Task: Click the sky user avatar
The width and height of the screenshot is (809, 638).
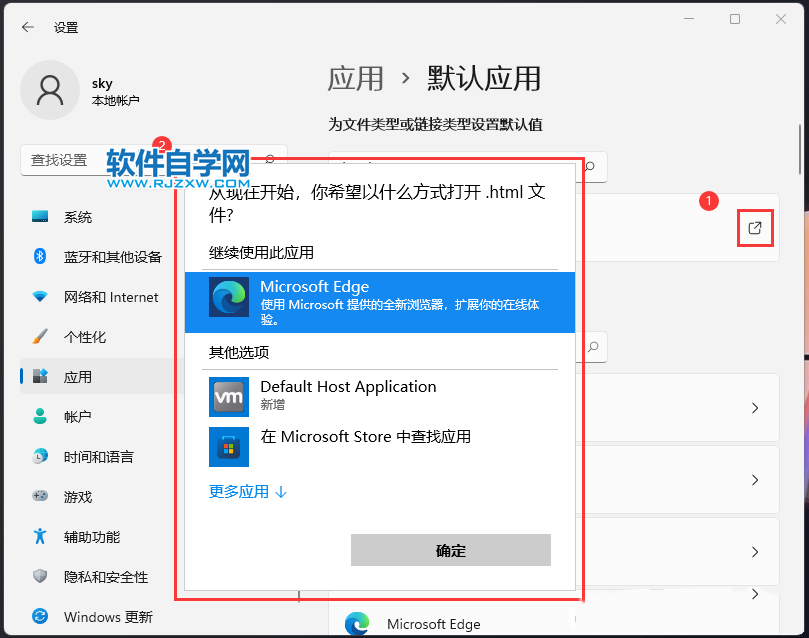Action: 49,90
